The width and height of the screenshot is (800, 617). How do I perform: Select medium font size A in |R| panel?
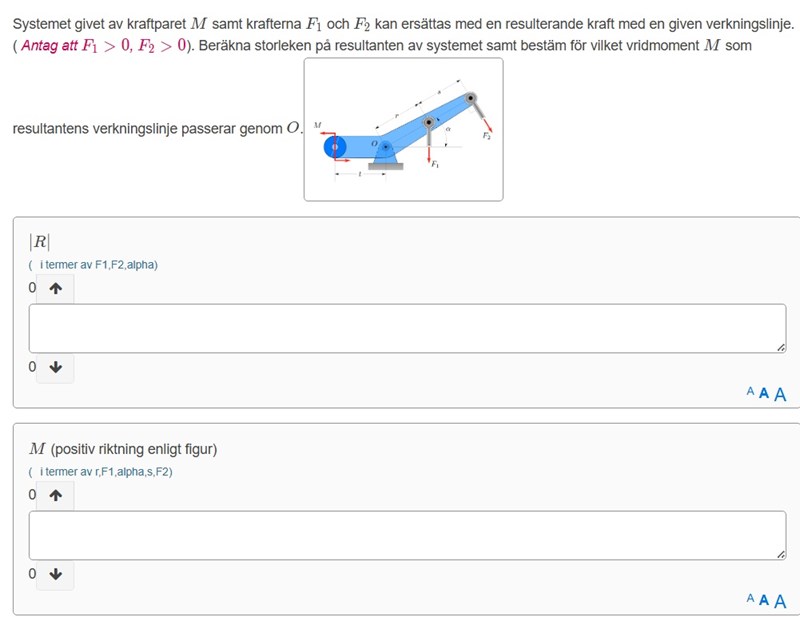(x=764, y=393)
